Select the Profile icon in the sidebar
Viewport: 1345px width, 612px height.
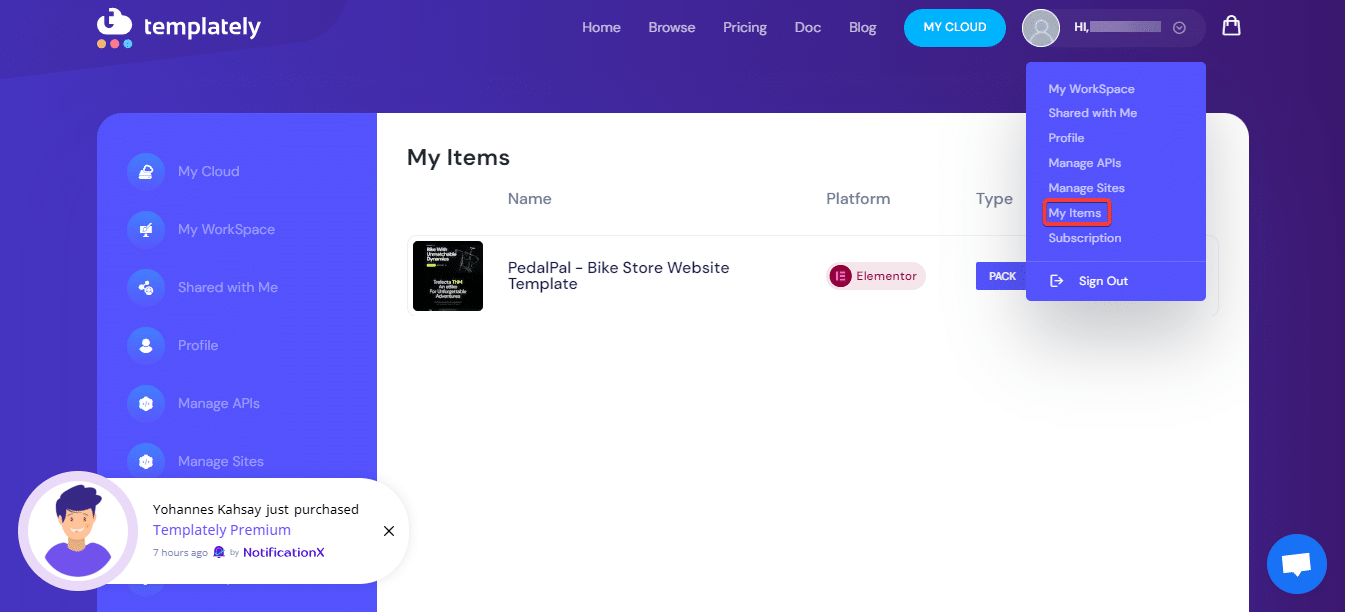pyautogui.click(x=147, y=345)
